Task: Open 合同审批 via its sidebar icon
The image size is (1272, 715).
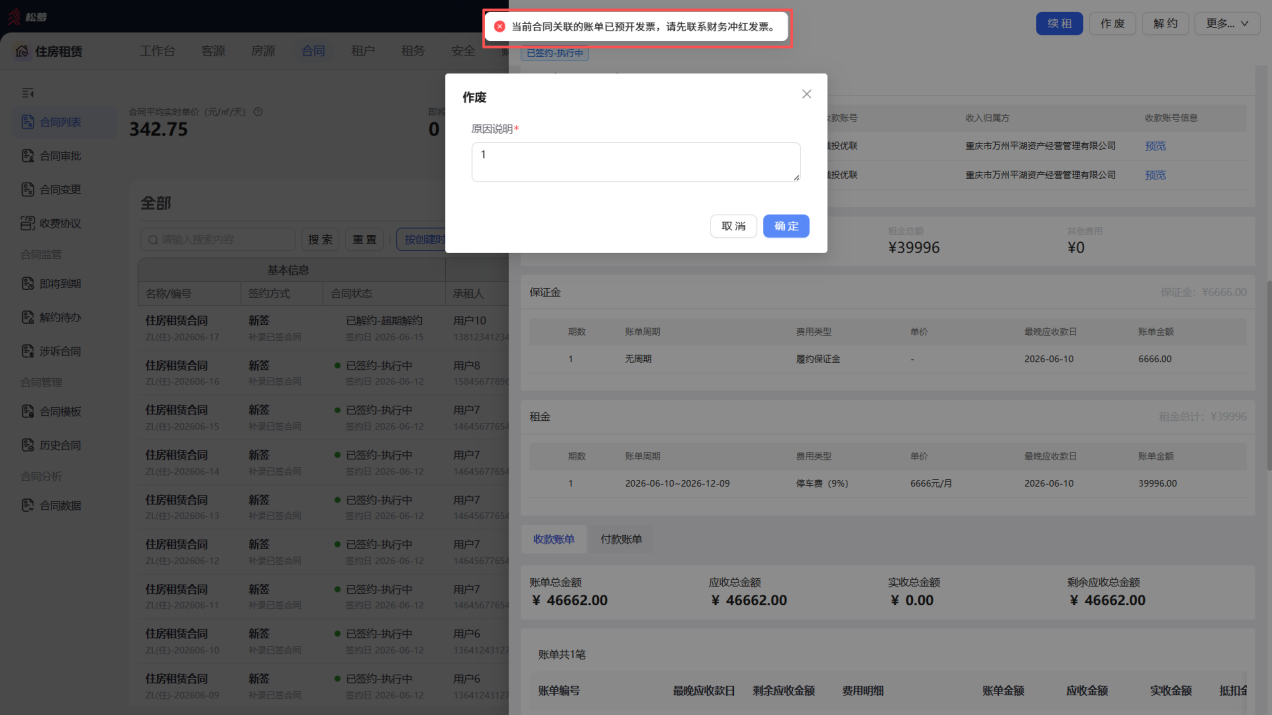Action: coord(28,156)
